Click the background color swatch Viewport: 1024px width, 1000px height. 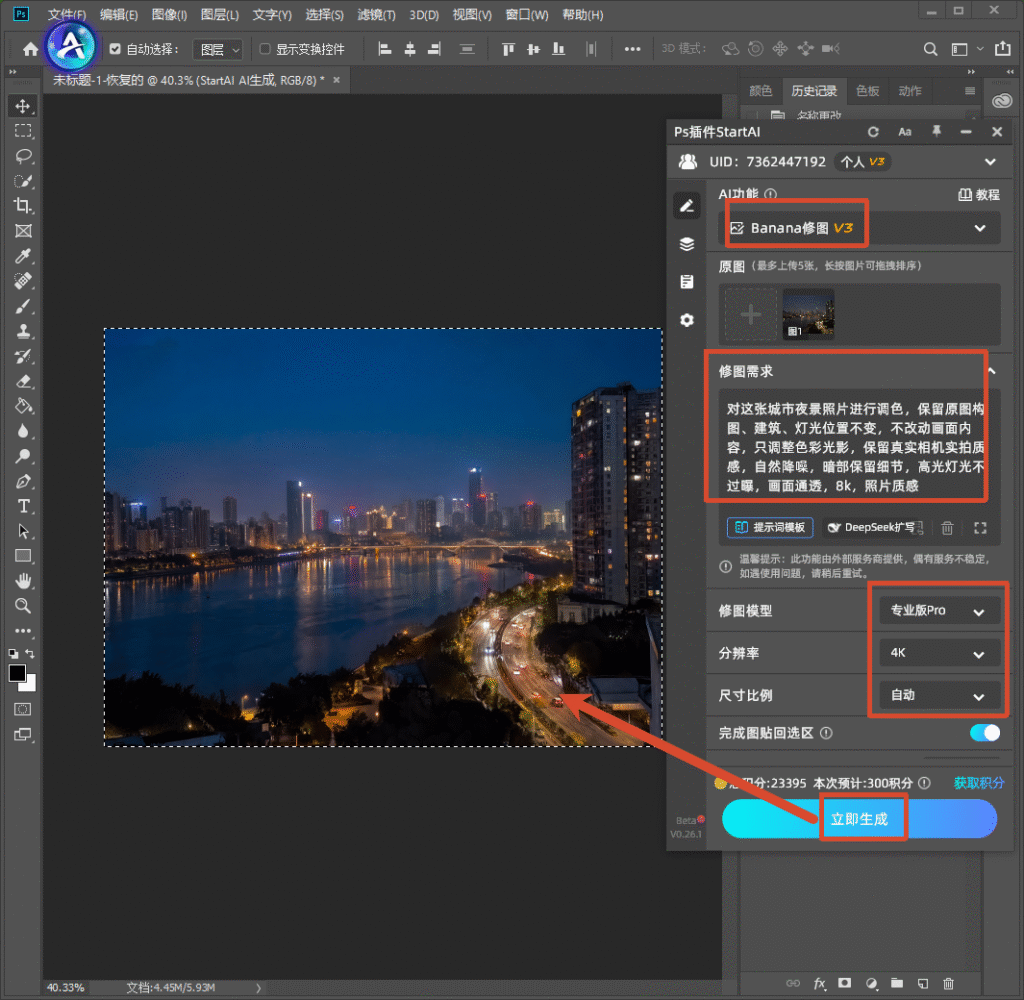click(x=31, y=685)
